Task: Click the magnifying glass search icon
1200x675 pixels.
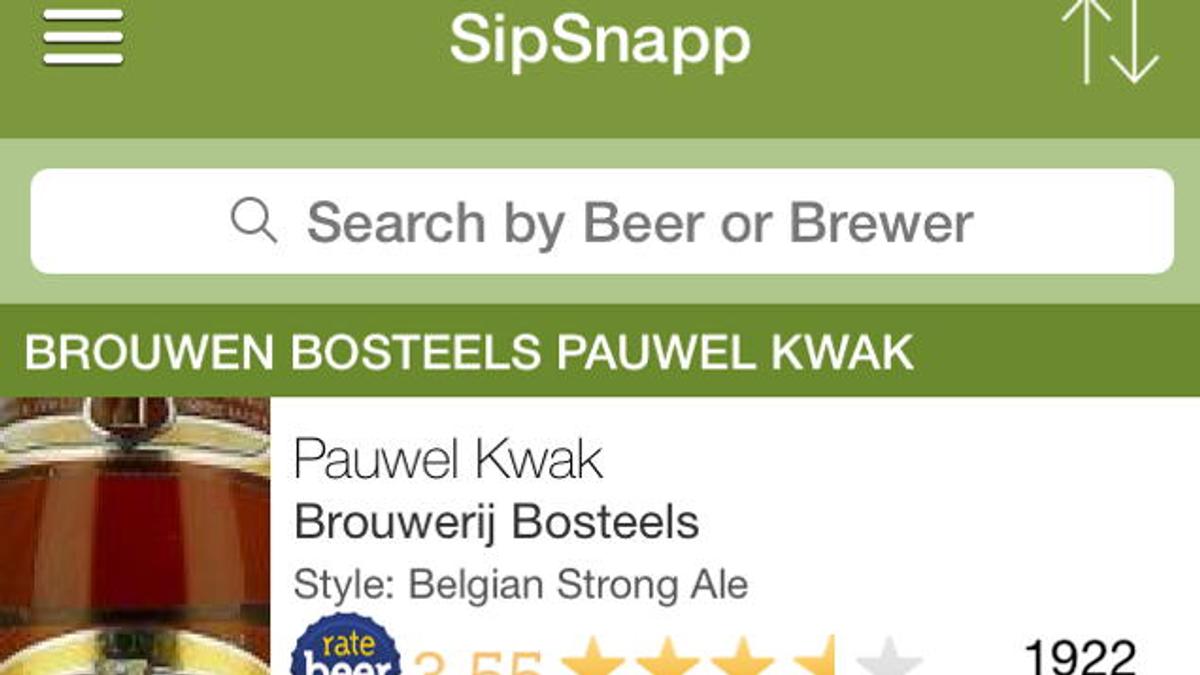Action: coord(253,220)
